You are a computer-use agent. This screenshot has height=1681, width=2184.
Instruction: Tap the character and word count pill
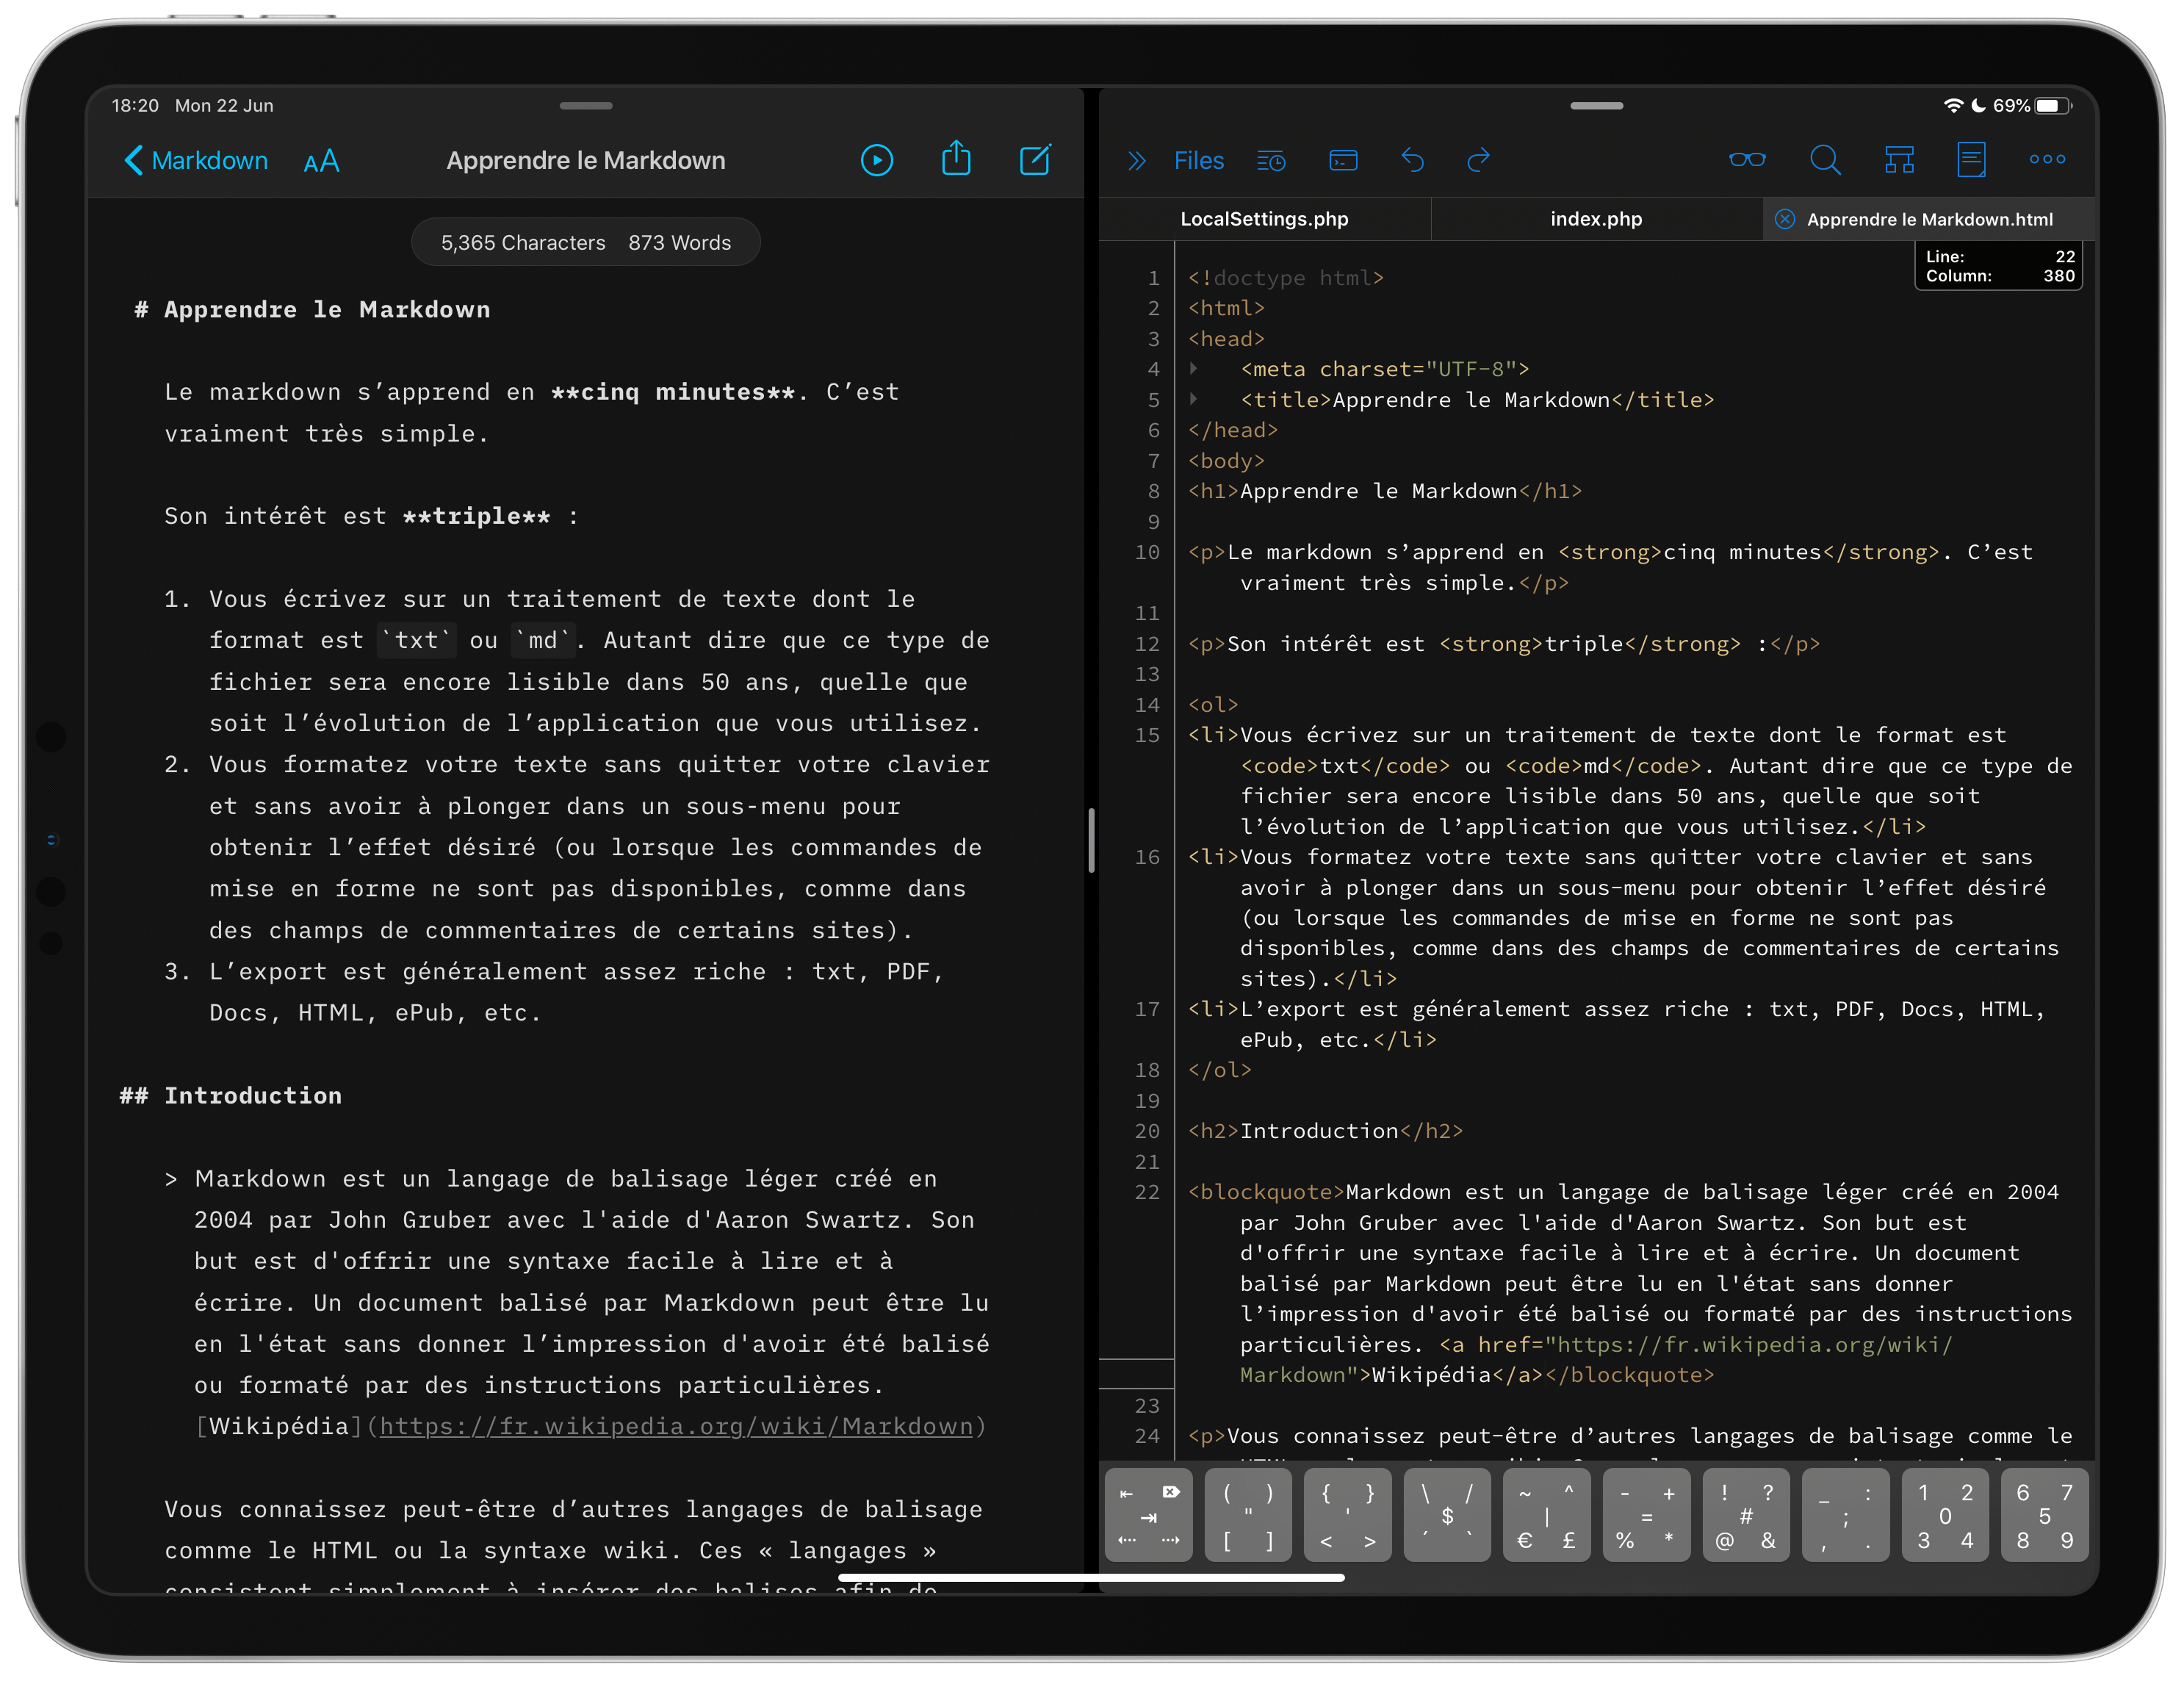[x=586, y=243]
